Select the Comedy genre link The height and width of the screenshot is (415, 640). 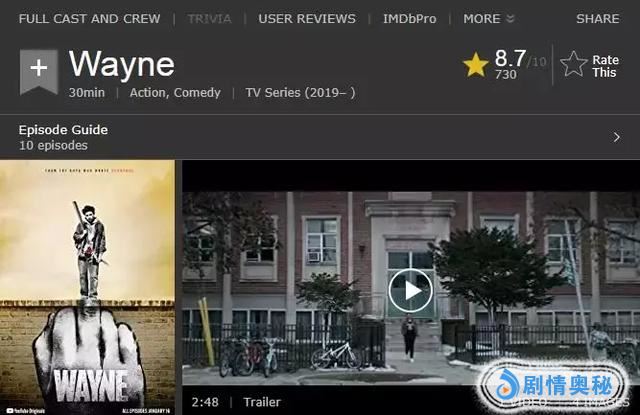pyautogui.click(x=197, y=93)
